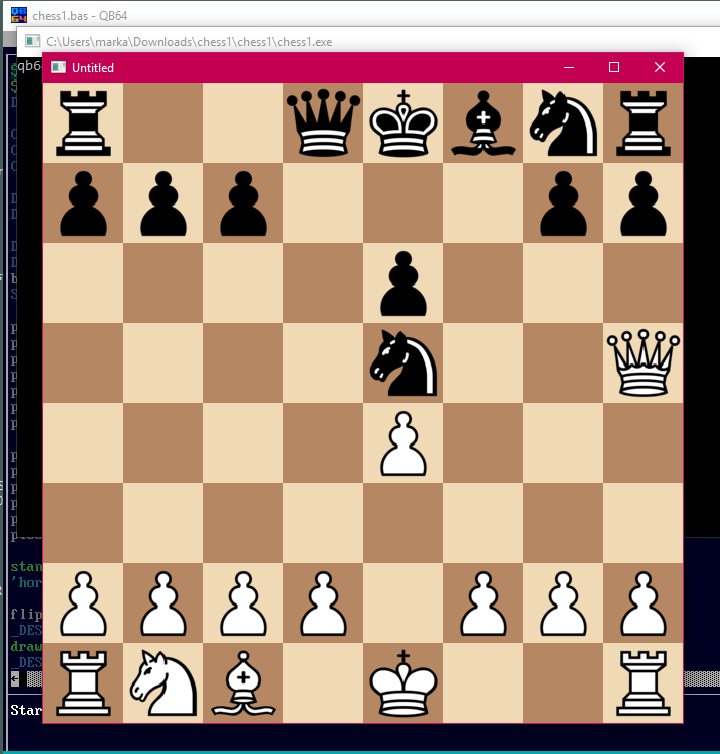The image size is (720, 754).
Task: Select the white queen on the board
Action: [x=643, y=363]
